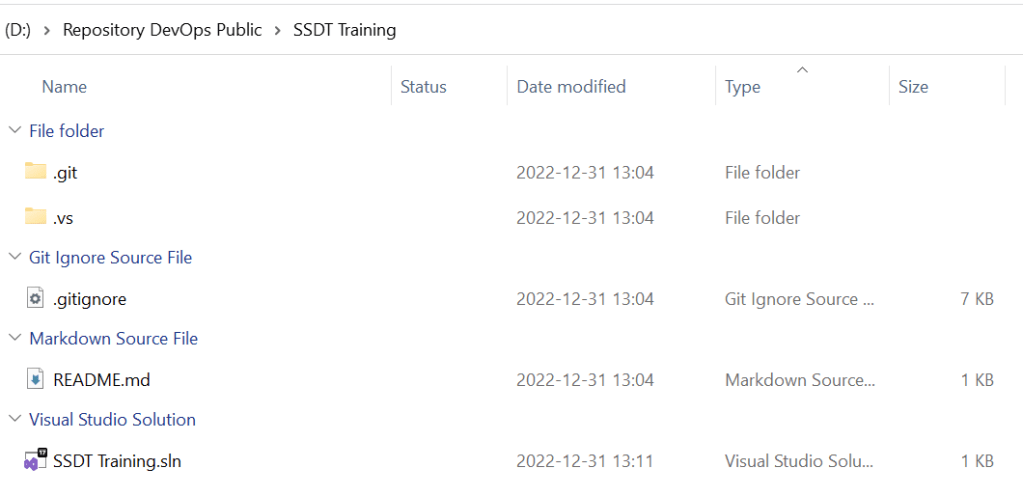Click the SSDT Training.sln Visual Studio icon
The width and height of the screenshot is (1023, 496).
36,460
